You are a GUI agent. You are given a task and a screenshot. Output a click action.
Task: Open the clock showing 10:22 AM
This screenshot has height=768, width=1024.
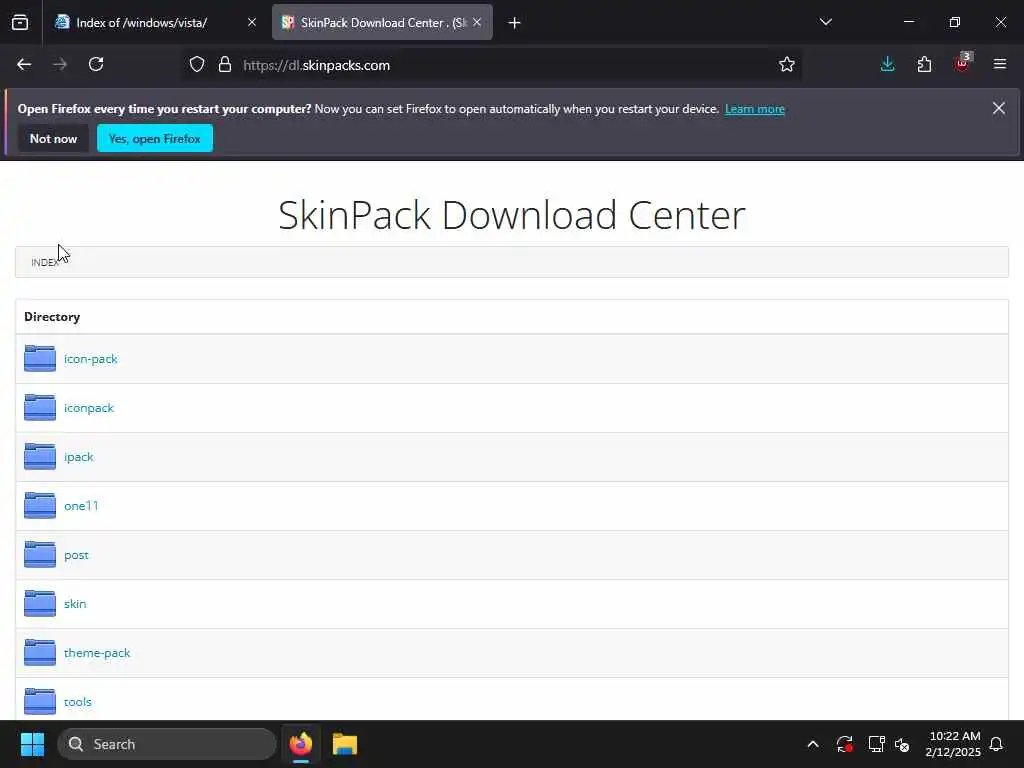tap(953, 744)
